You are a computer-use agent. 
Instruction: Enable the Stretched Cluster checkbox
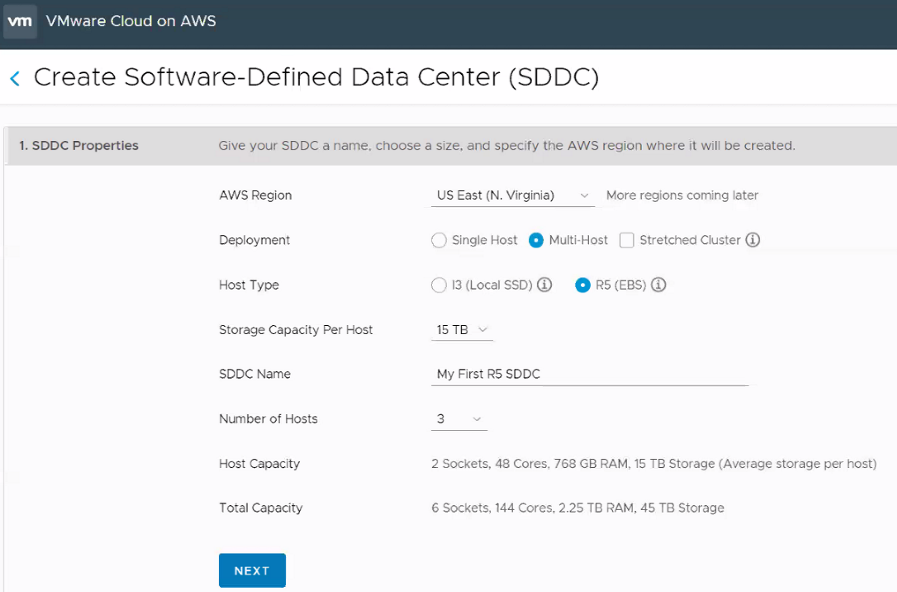pyautogui.click(x=627, y=240)
